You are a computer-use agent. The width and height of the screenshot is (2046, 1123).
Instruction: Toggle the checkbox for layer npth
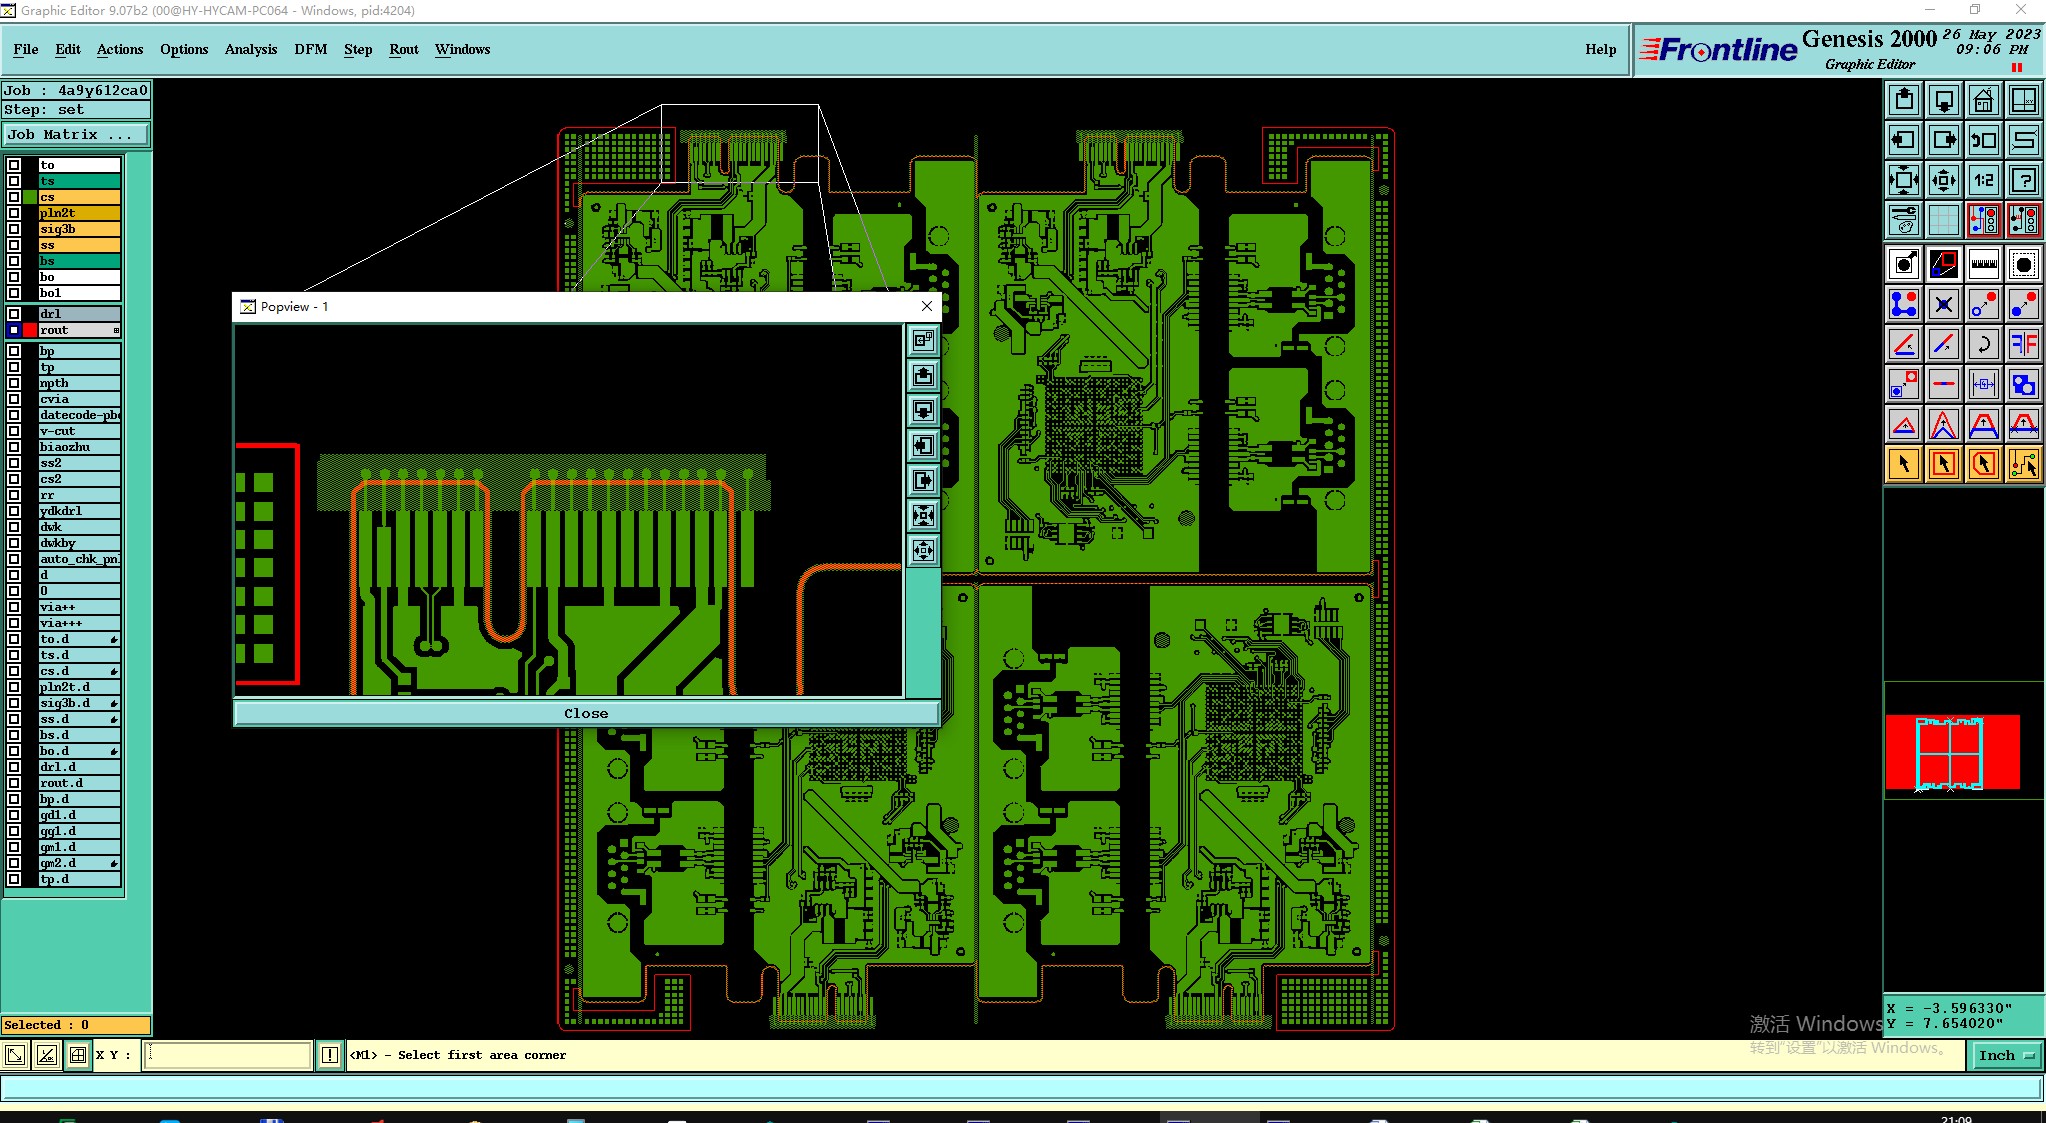[14, 383]
